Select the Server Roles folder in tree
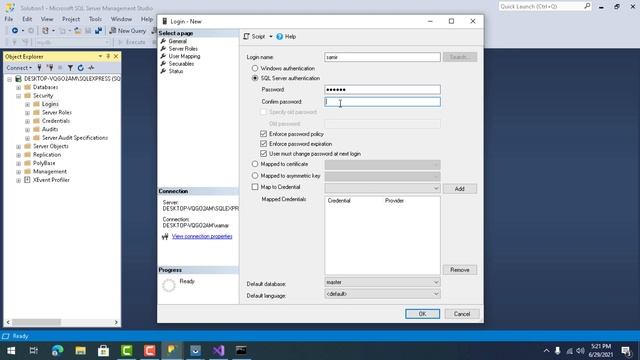This screenshot has height=360, width=640. (x=57, y=112)
